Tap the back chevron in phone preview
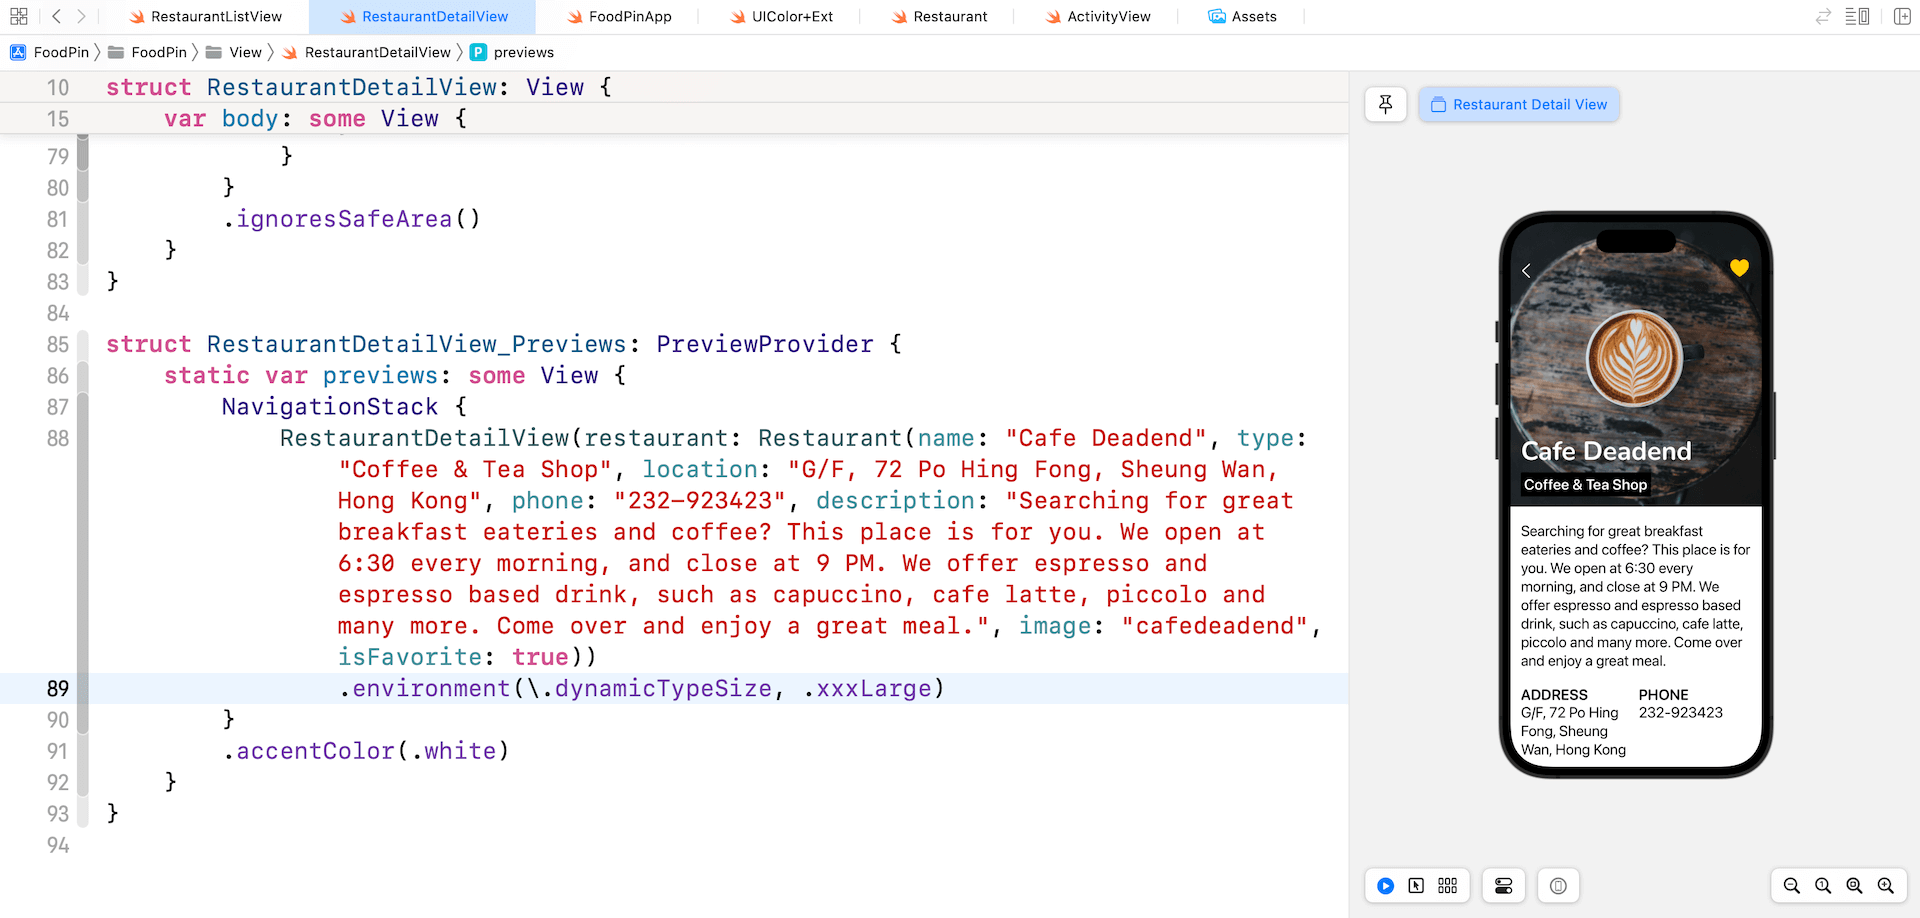 (1526, 270)
